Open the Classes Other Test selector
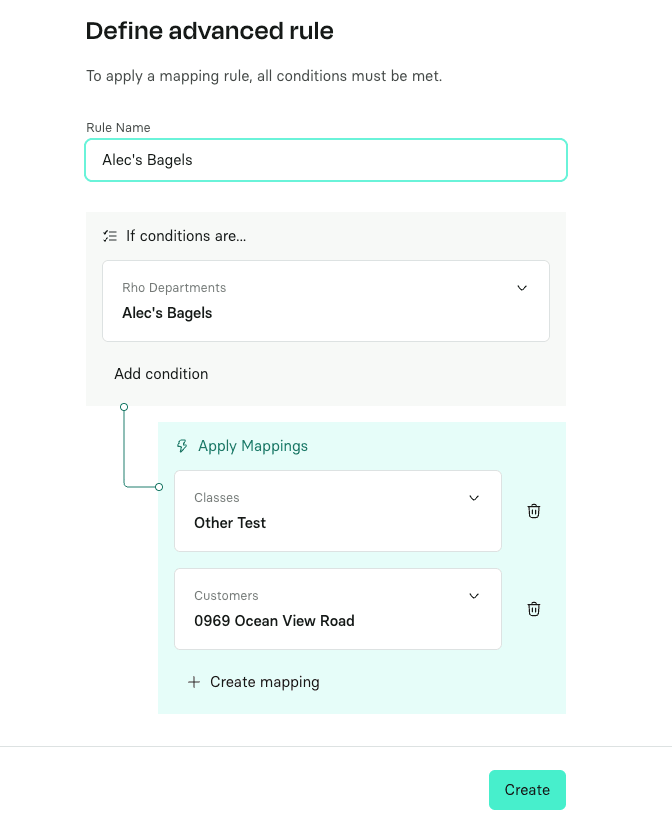This screenshot has height=822, width=672. pyautogui.click(x=338, y=511)
